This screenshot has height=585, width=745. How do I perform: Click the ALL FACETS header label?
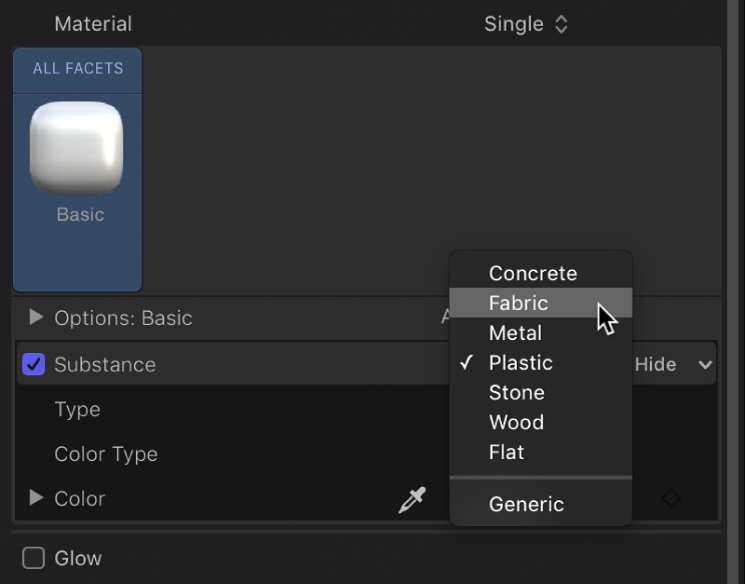tap(78, 69)
